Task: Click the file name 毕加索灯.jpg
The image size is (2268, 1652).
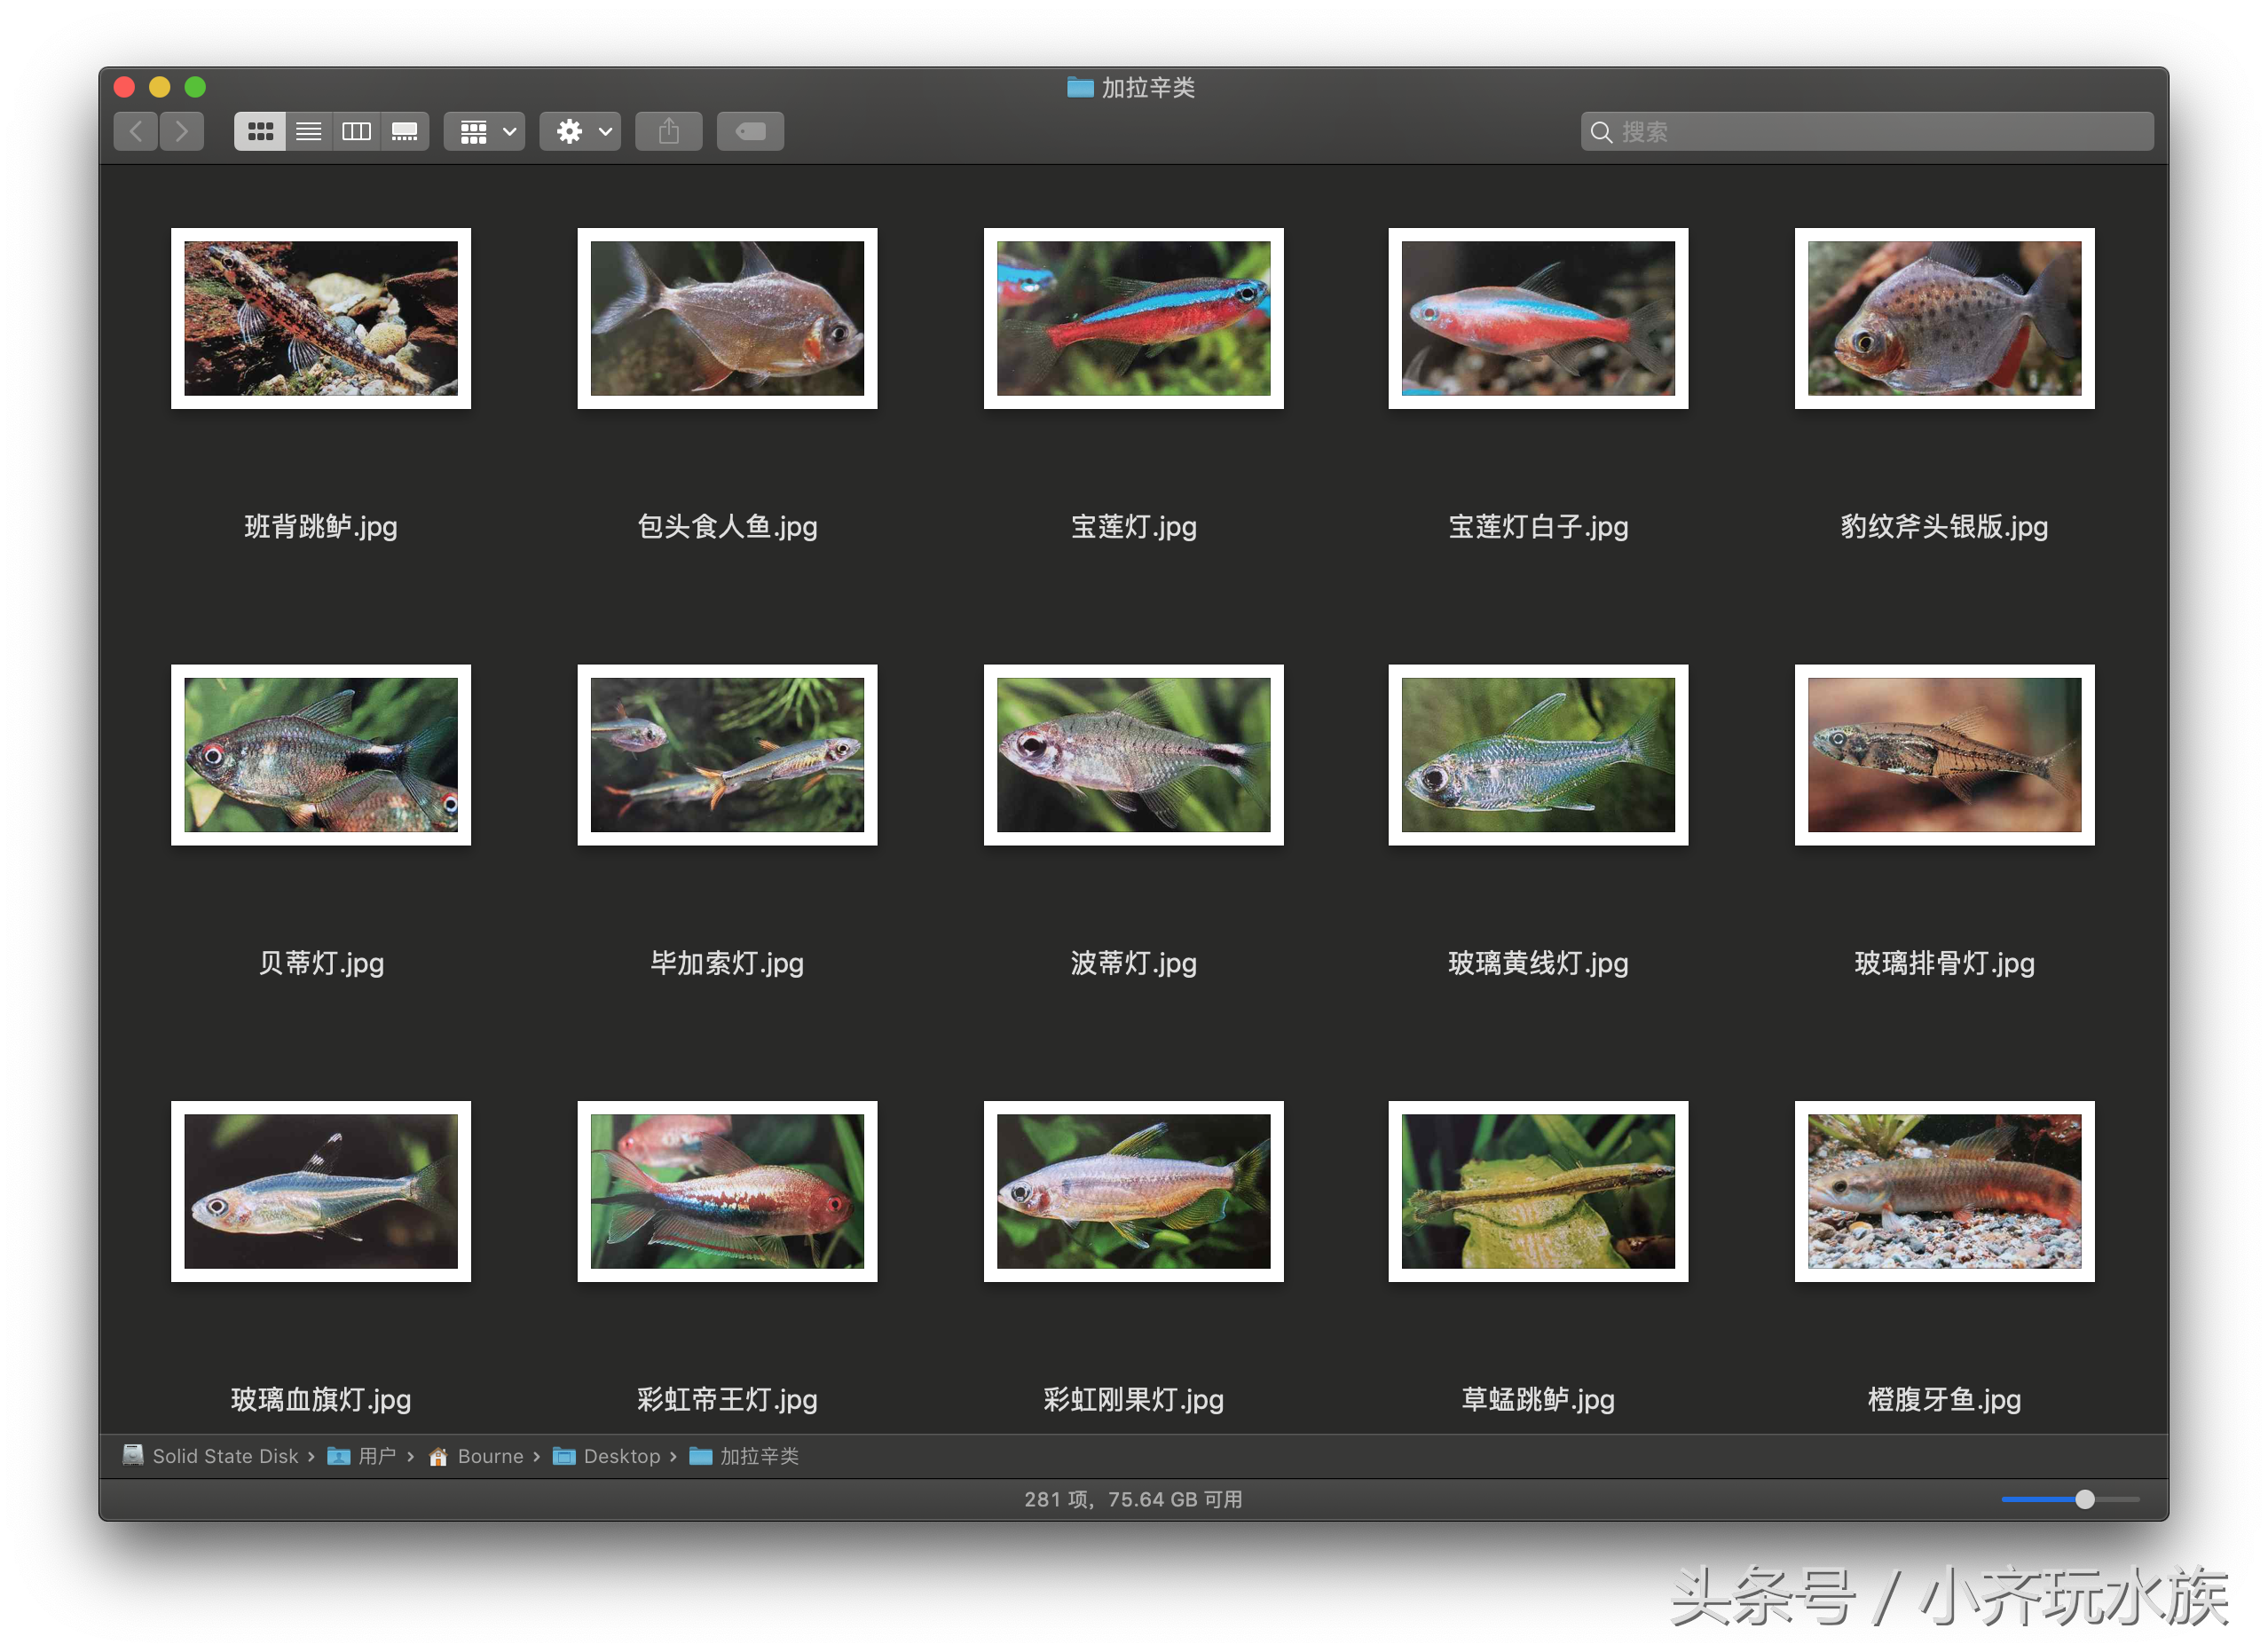Action: (x=727, y=963)
